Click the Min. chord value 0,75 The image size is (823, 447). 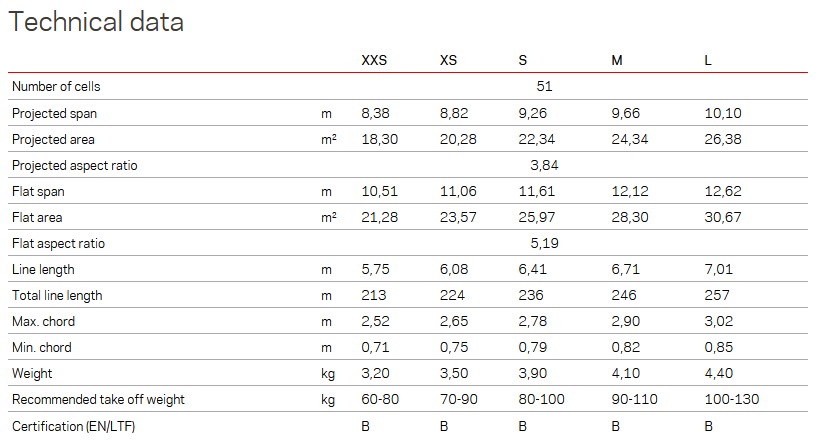click(x=454, y=347)
